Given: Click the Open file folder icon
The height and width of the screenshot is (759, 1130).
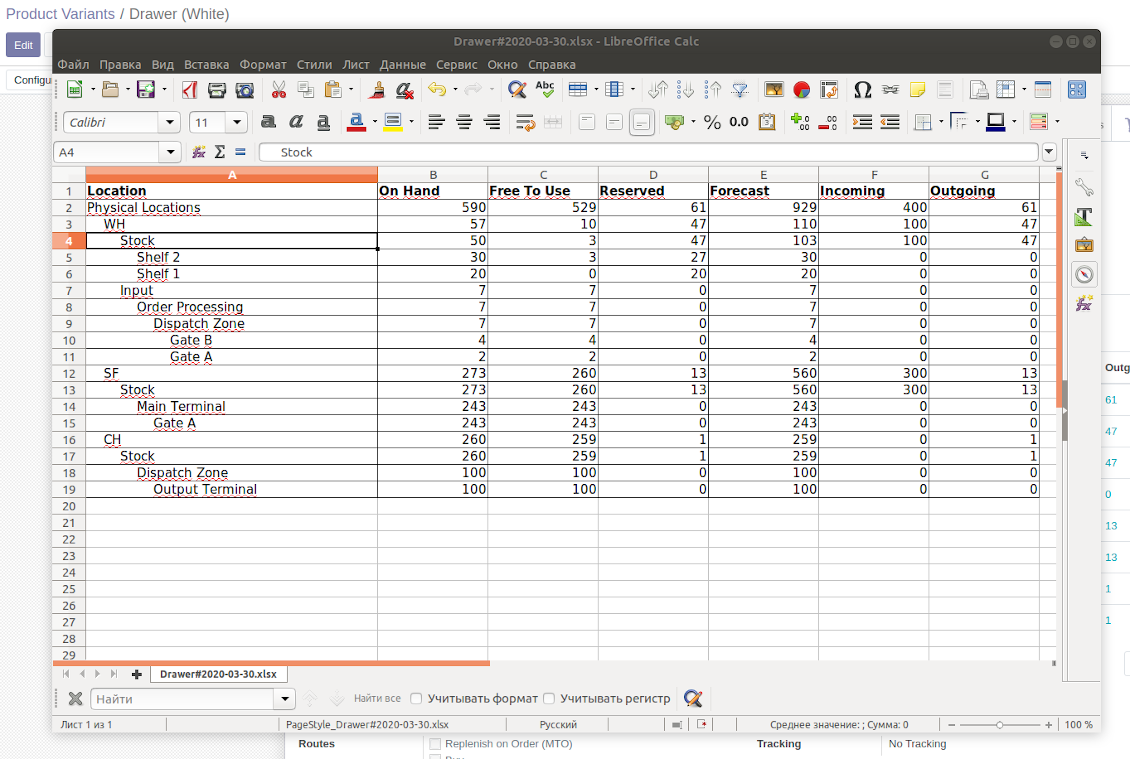Looking at the screenshot, I should point(110,89).
